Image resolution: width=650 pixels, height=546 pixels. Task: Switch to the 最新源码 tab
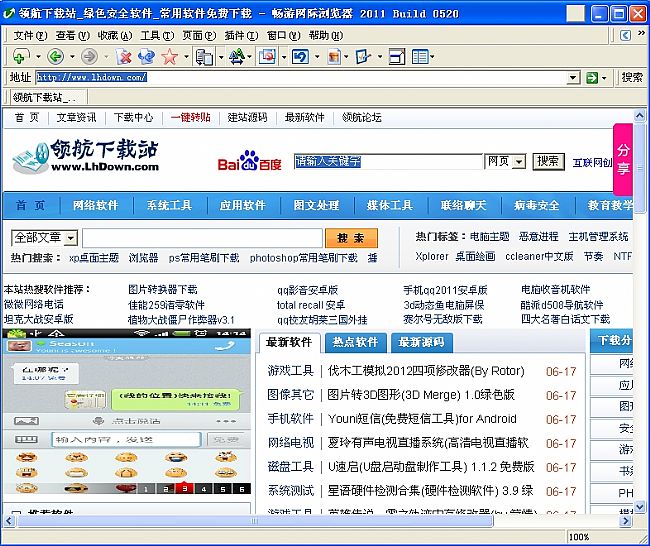click(422, 342)
